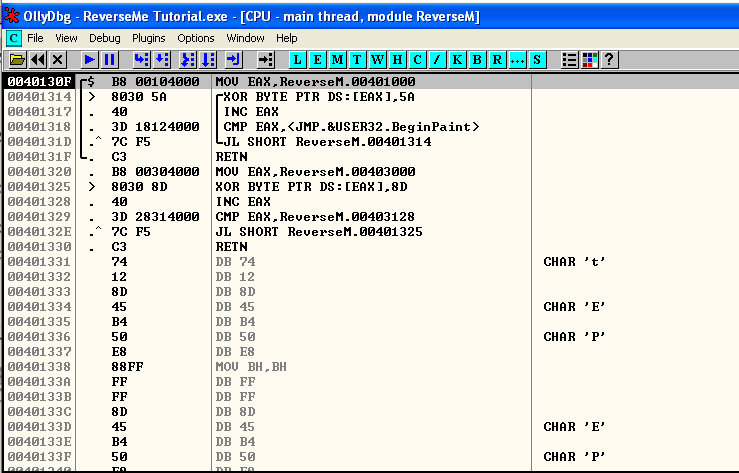The image size is (739, 473).
Task: Select XOR BYTE PTR DS:[EAX],8D instruction
Action: (312, 187)
